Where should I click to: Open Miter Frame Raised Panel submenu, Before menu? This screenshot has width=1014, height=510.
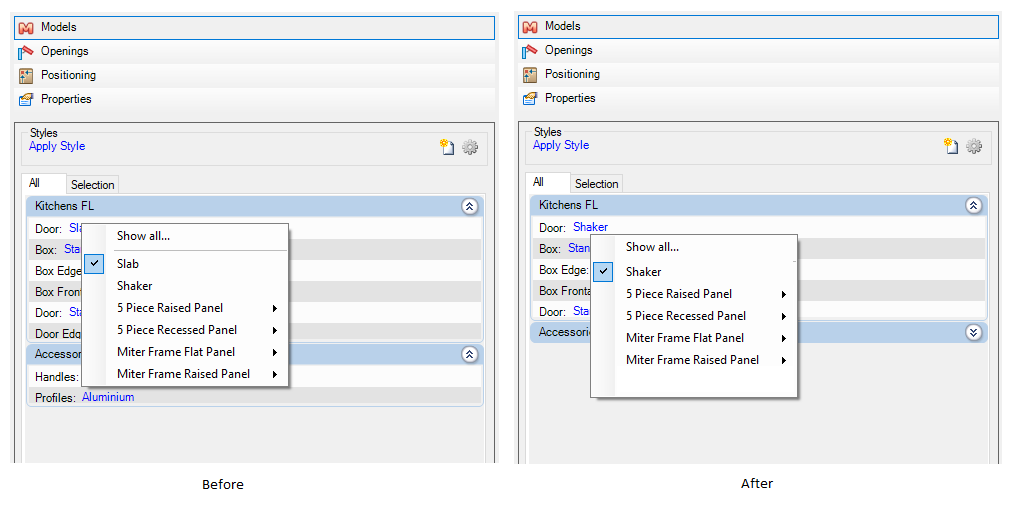pyautogui.click(x=185, y=374)
